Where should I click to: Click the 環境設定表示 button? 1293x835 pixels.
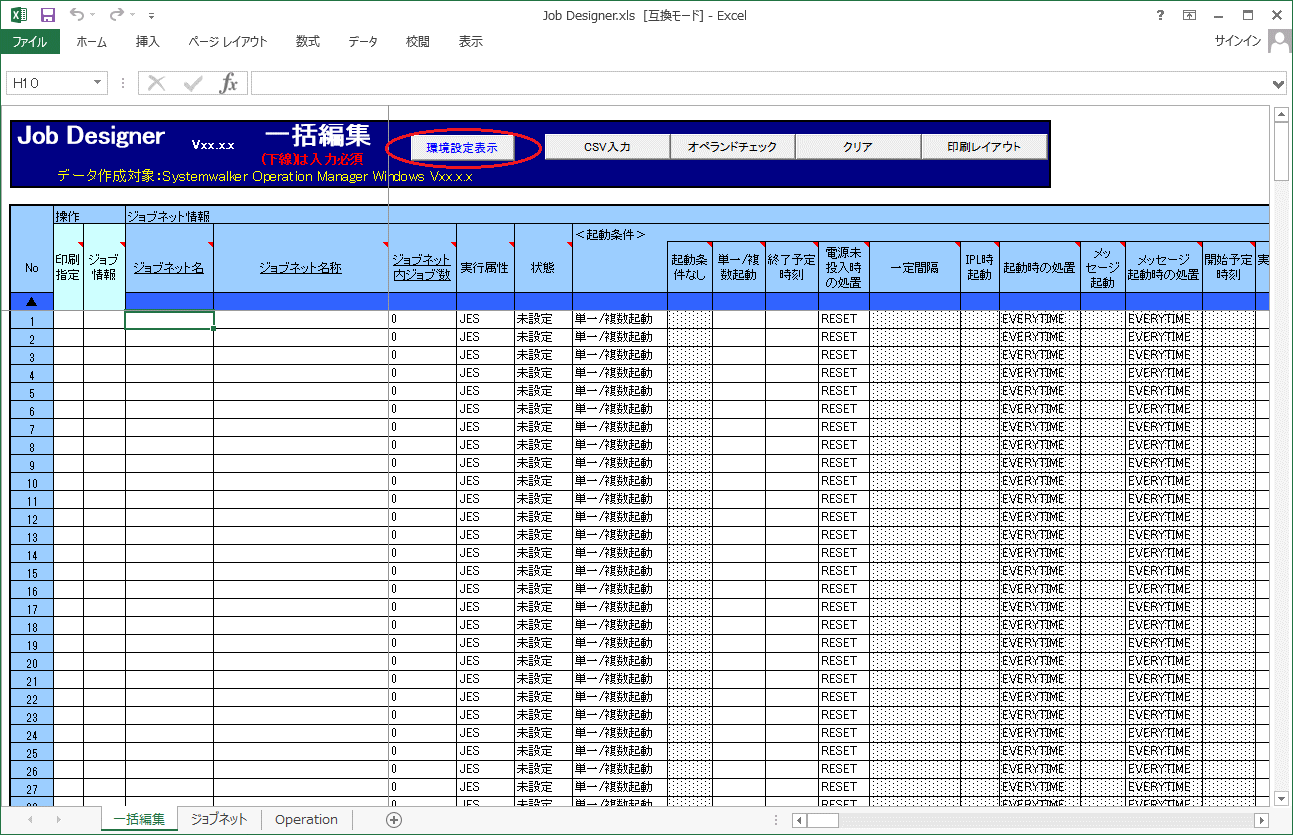click(x=462, y=147)
